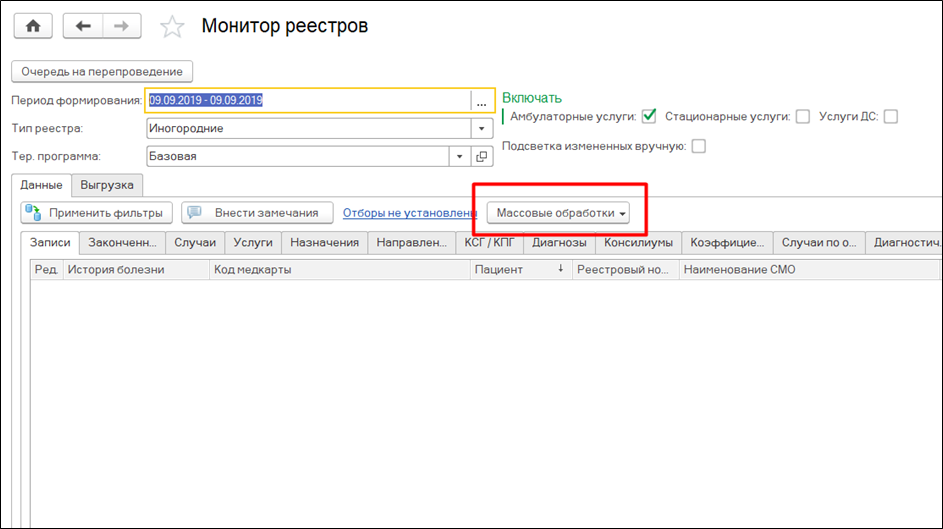
Task: Add page to favorites with star icon
Action: click(172, 27)
